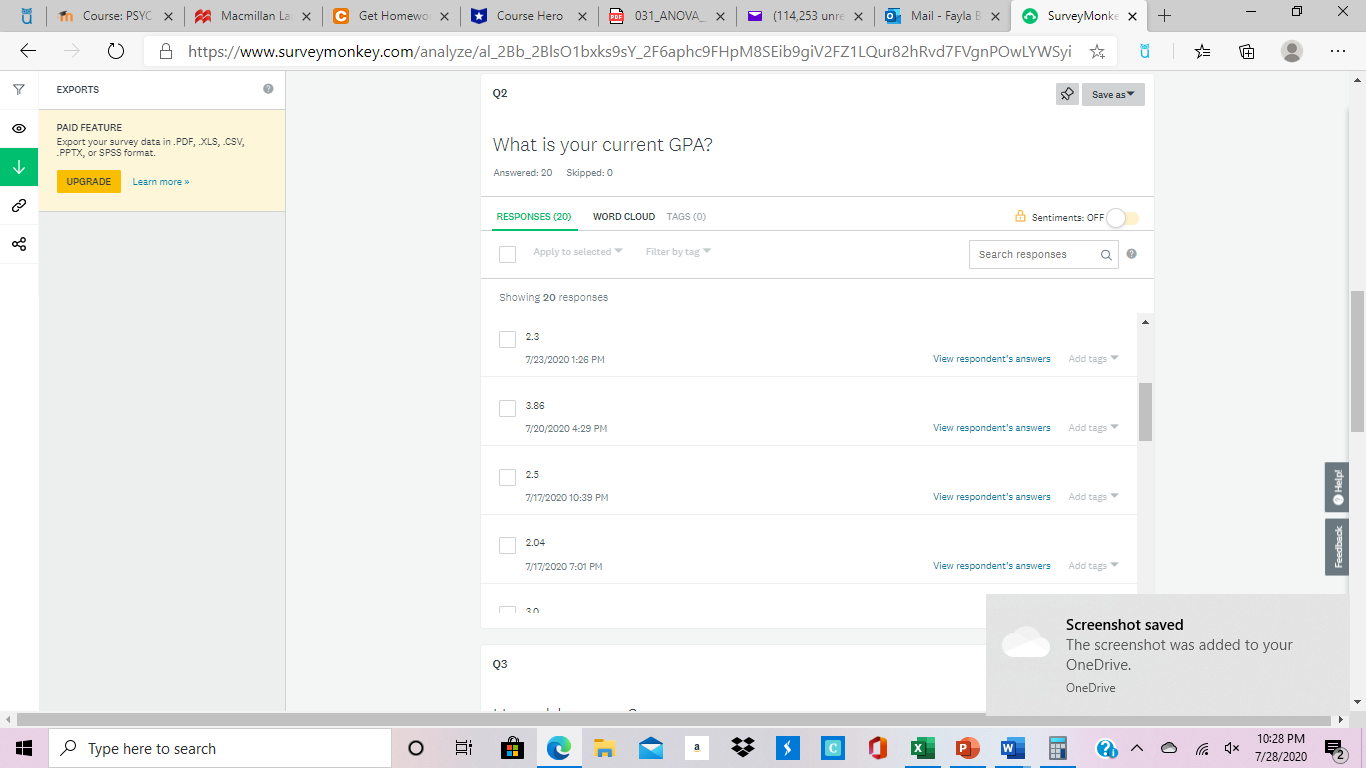Switch to the Course Hero browser tab
The image size is (1366, 768).
[x=530, y=16]
